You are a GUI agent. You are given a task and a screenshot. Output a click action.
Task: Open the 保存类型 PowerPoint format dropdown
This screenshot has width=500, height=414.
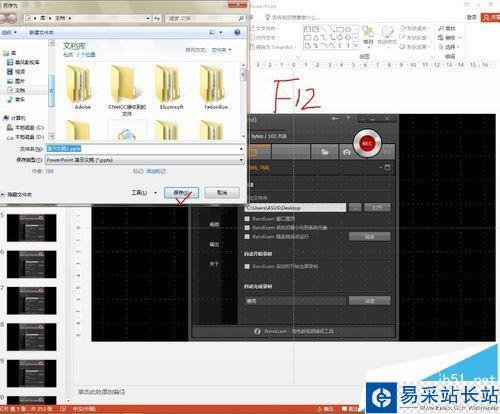coord(145,160)
